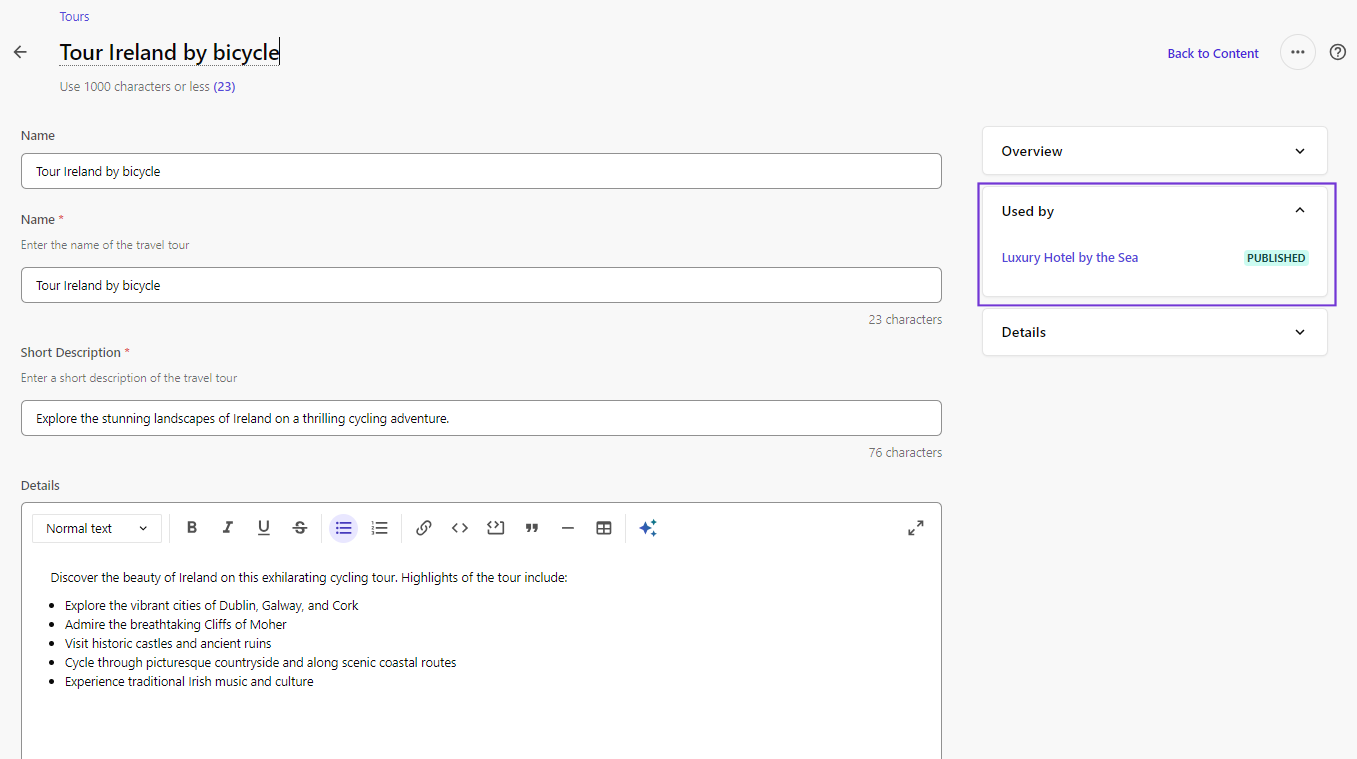Open the help question mark icon
The height and width of the screenshot is (759, 1357).
[x=1338, y=52]
